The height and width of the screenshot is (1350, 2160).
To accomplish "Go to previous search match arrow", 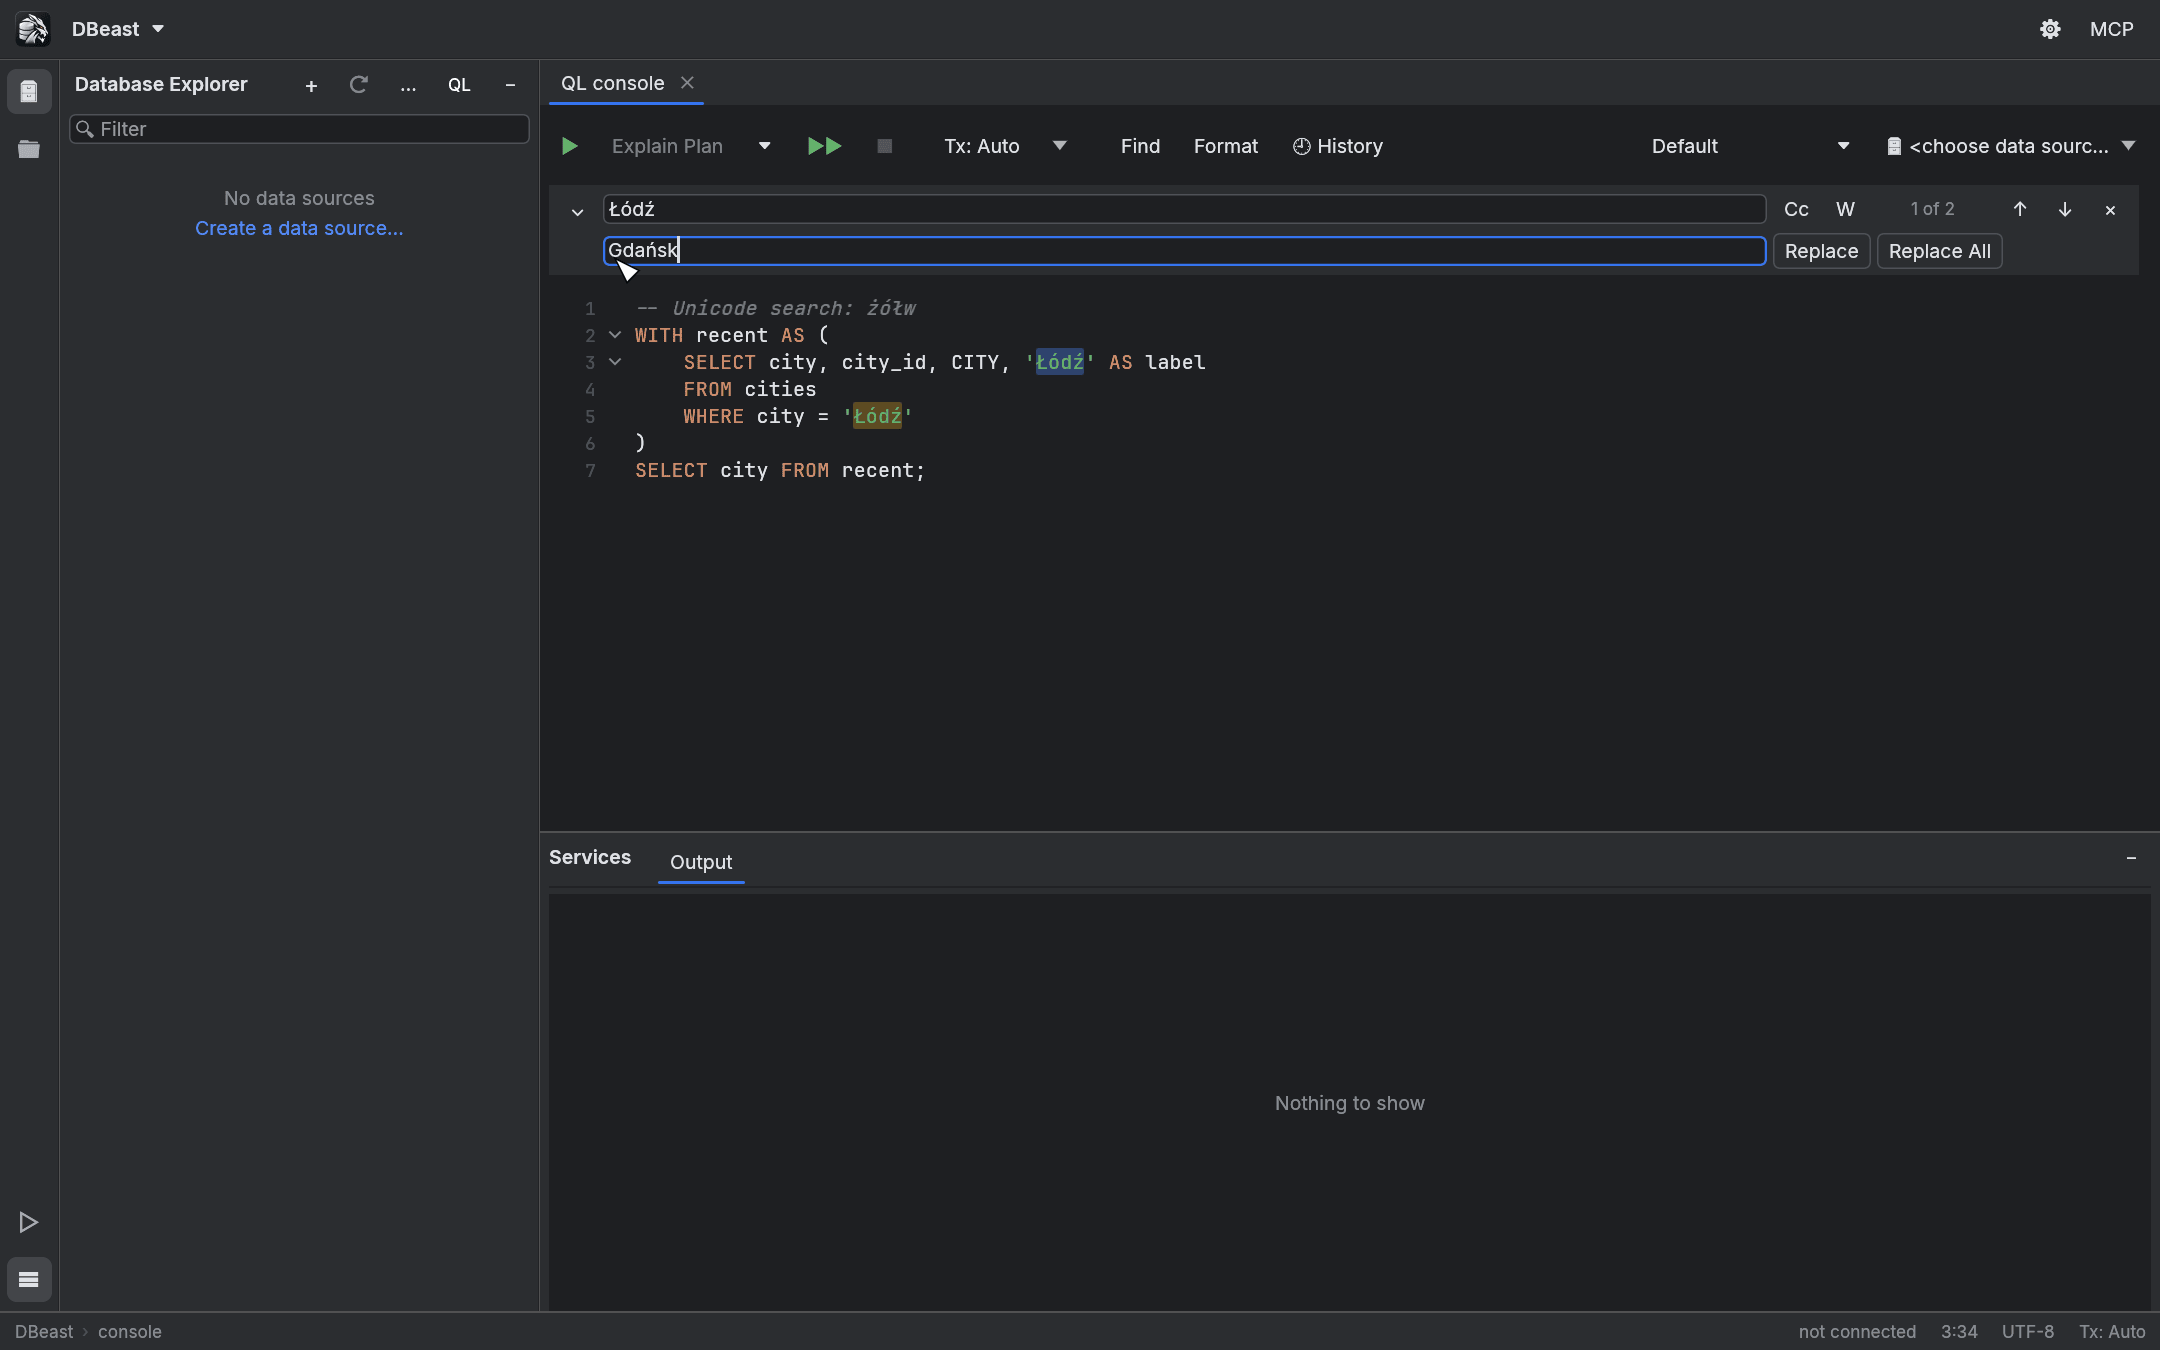I will pos(2020,209).
